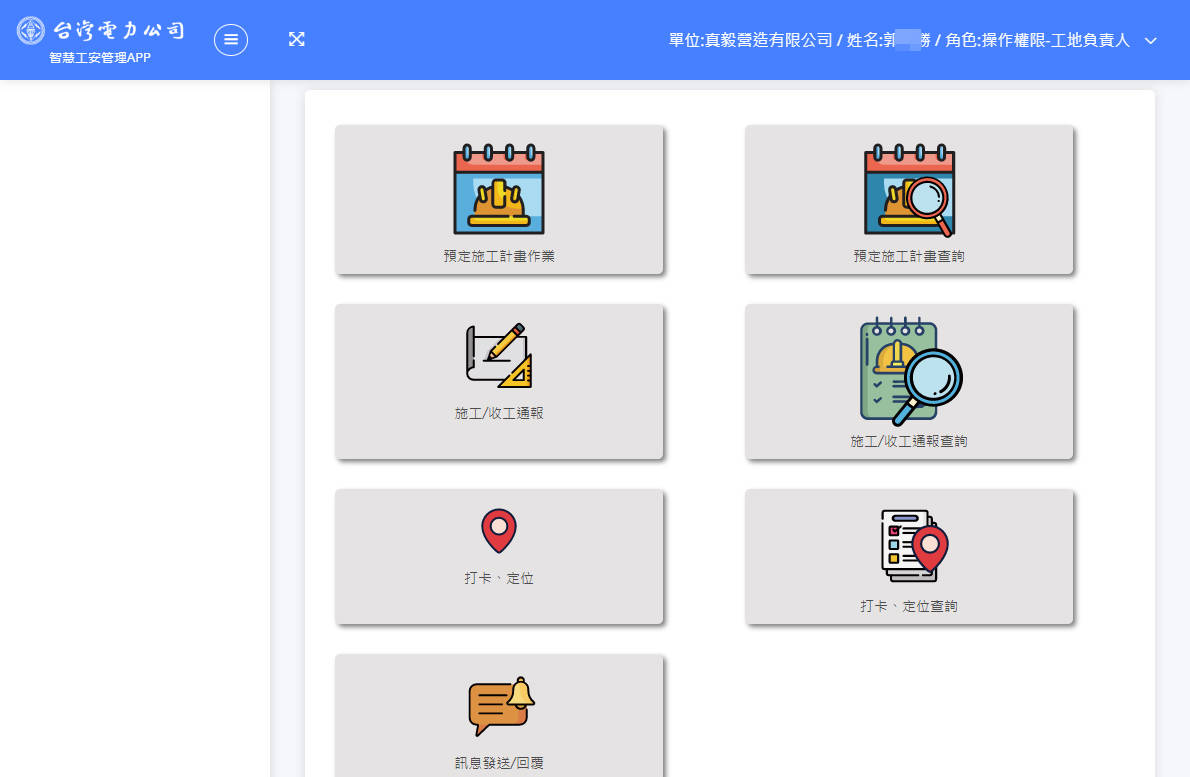Open the user info text 單位:真毅營造有限公司

pos(750,40)
